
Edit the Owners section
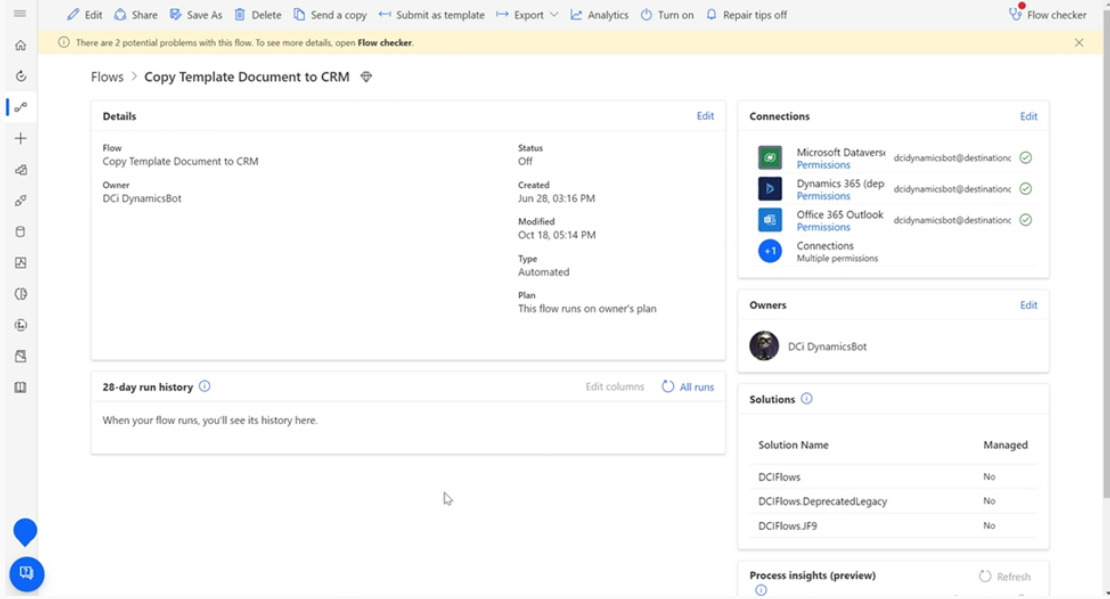point(1029,305)
